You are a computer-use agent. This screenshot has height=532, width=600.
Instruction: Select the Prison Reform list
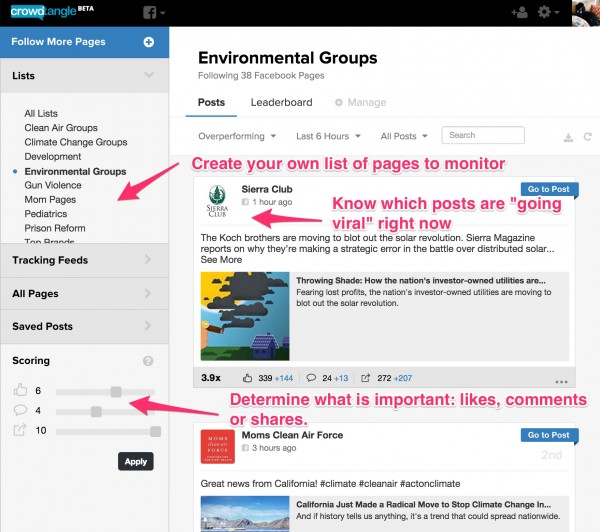(55, 228)
